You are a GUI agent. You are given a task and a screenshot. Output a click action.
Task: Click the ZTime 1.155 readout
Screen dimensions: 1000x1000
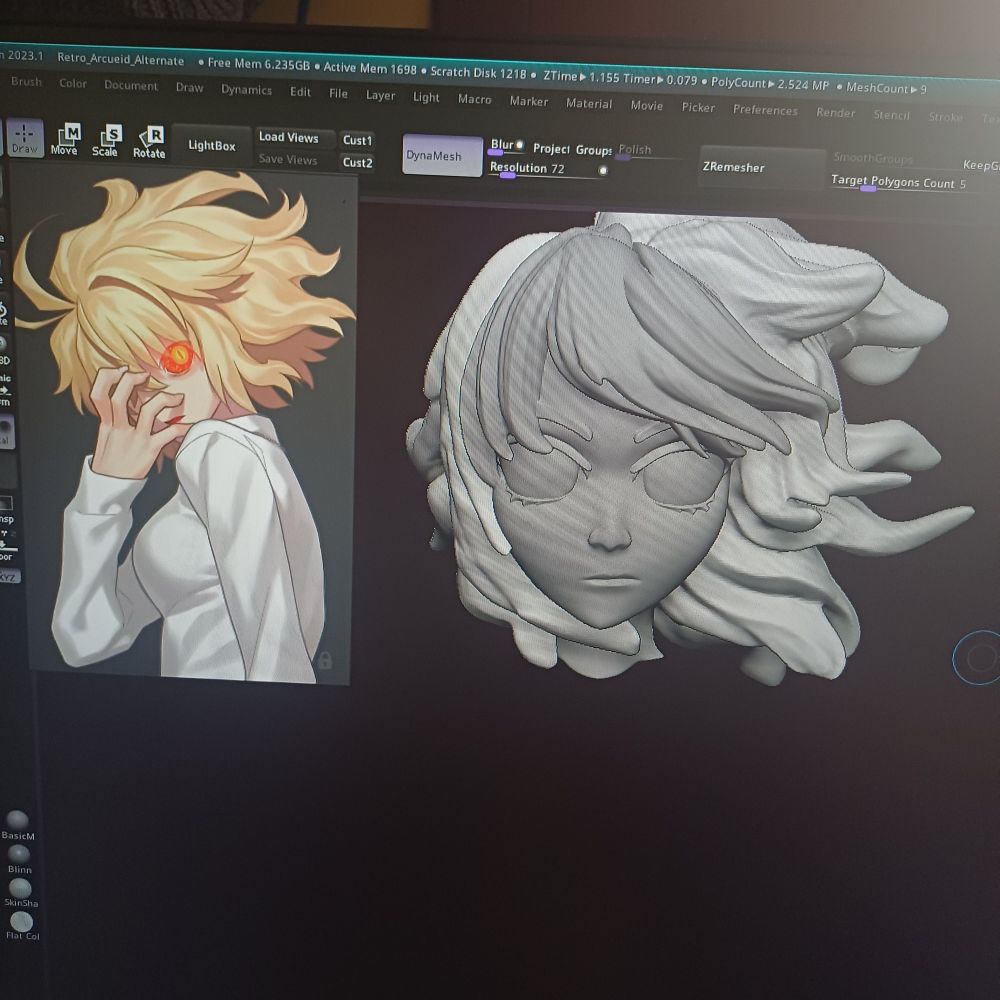pos(580,77)
